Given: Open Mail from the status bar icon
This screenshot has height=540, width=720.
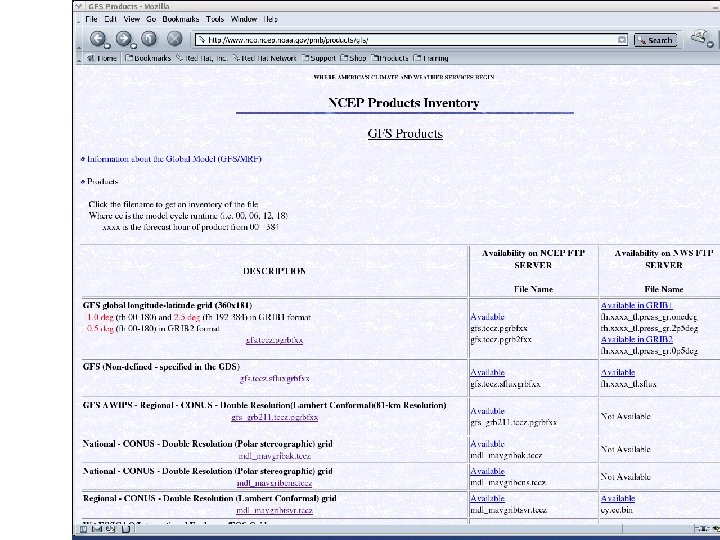Looking at the screenshot, I should 97,529.
